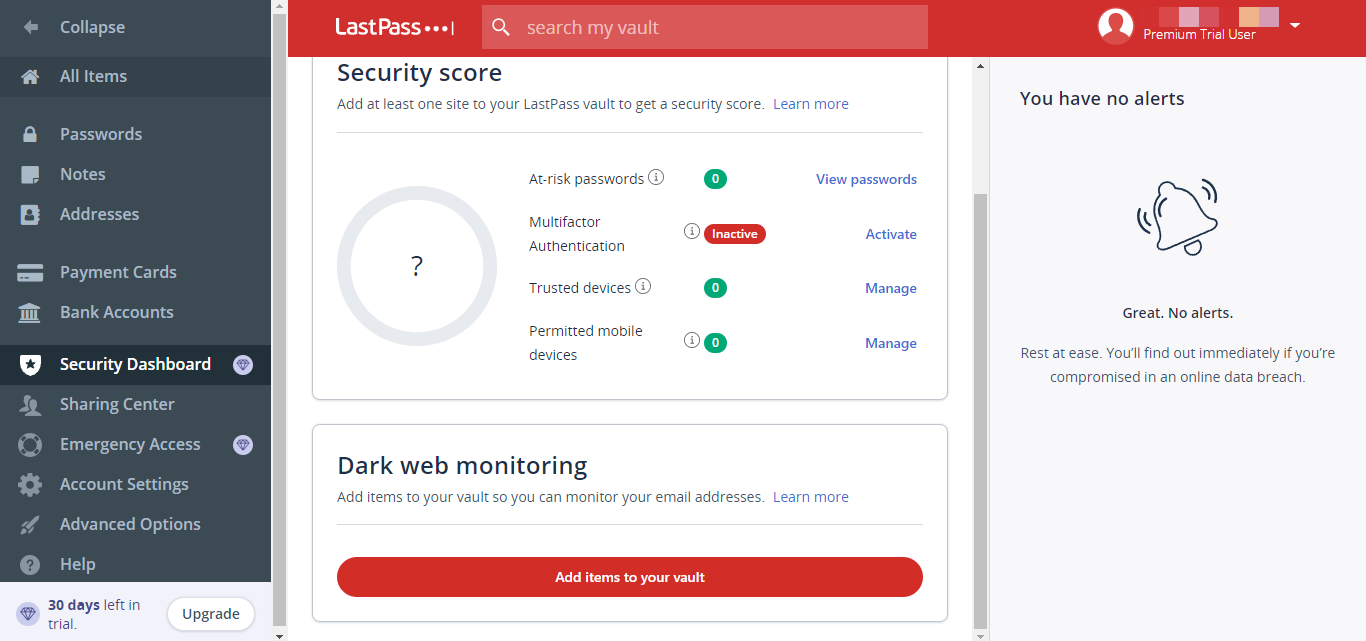Click the user avatar icon in header
Screen dimensions: 1366x641
[x=1115, y=26]
